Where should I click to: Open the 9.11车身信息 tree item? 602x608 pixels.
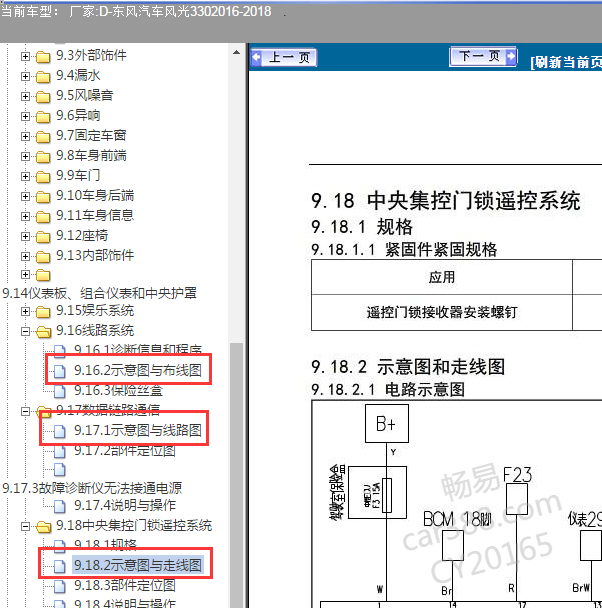(x=95, y=216)
